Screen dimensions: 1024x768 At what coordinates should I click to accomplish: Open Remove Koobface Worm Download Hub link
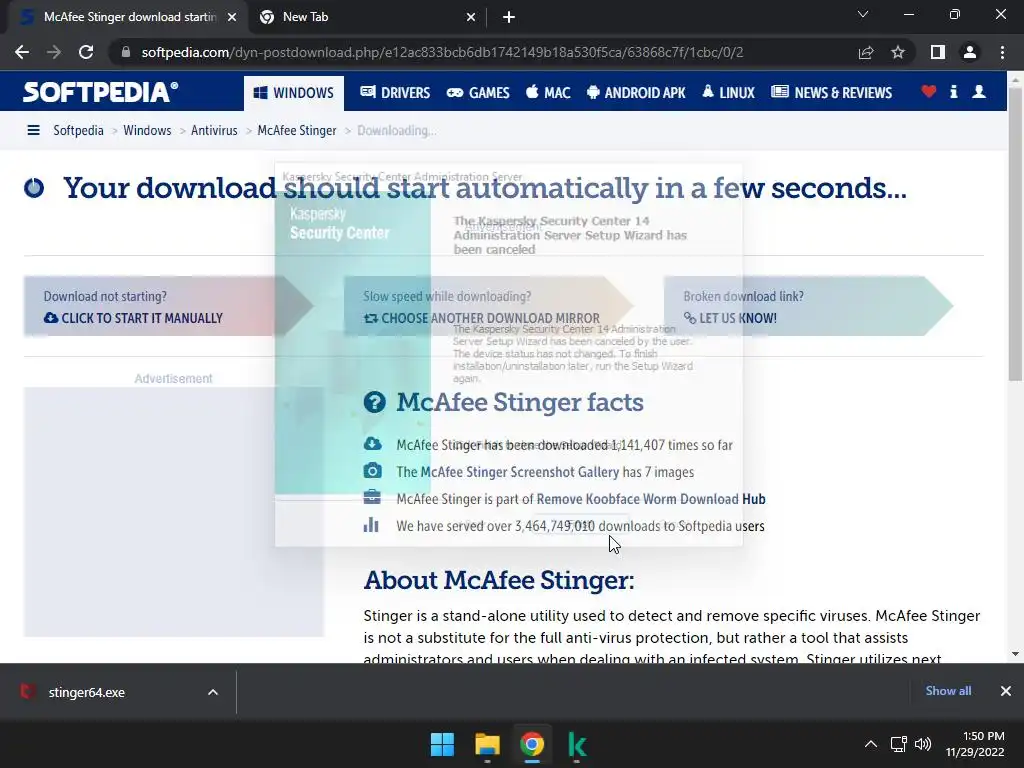click(651, 499)
